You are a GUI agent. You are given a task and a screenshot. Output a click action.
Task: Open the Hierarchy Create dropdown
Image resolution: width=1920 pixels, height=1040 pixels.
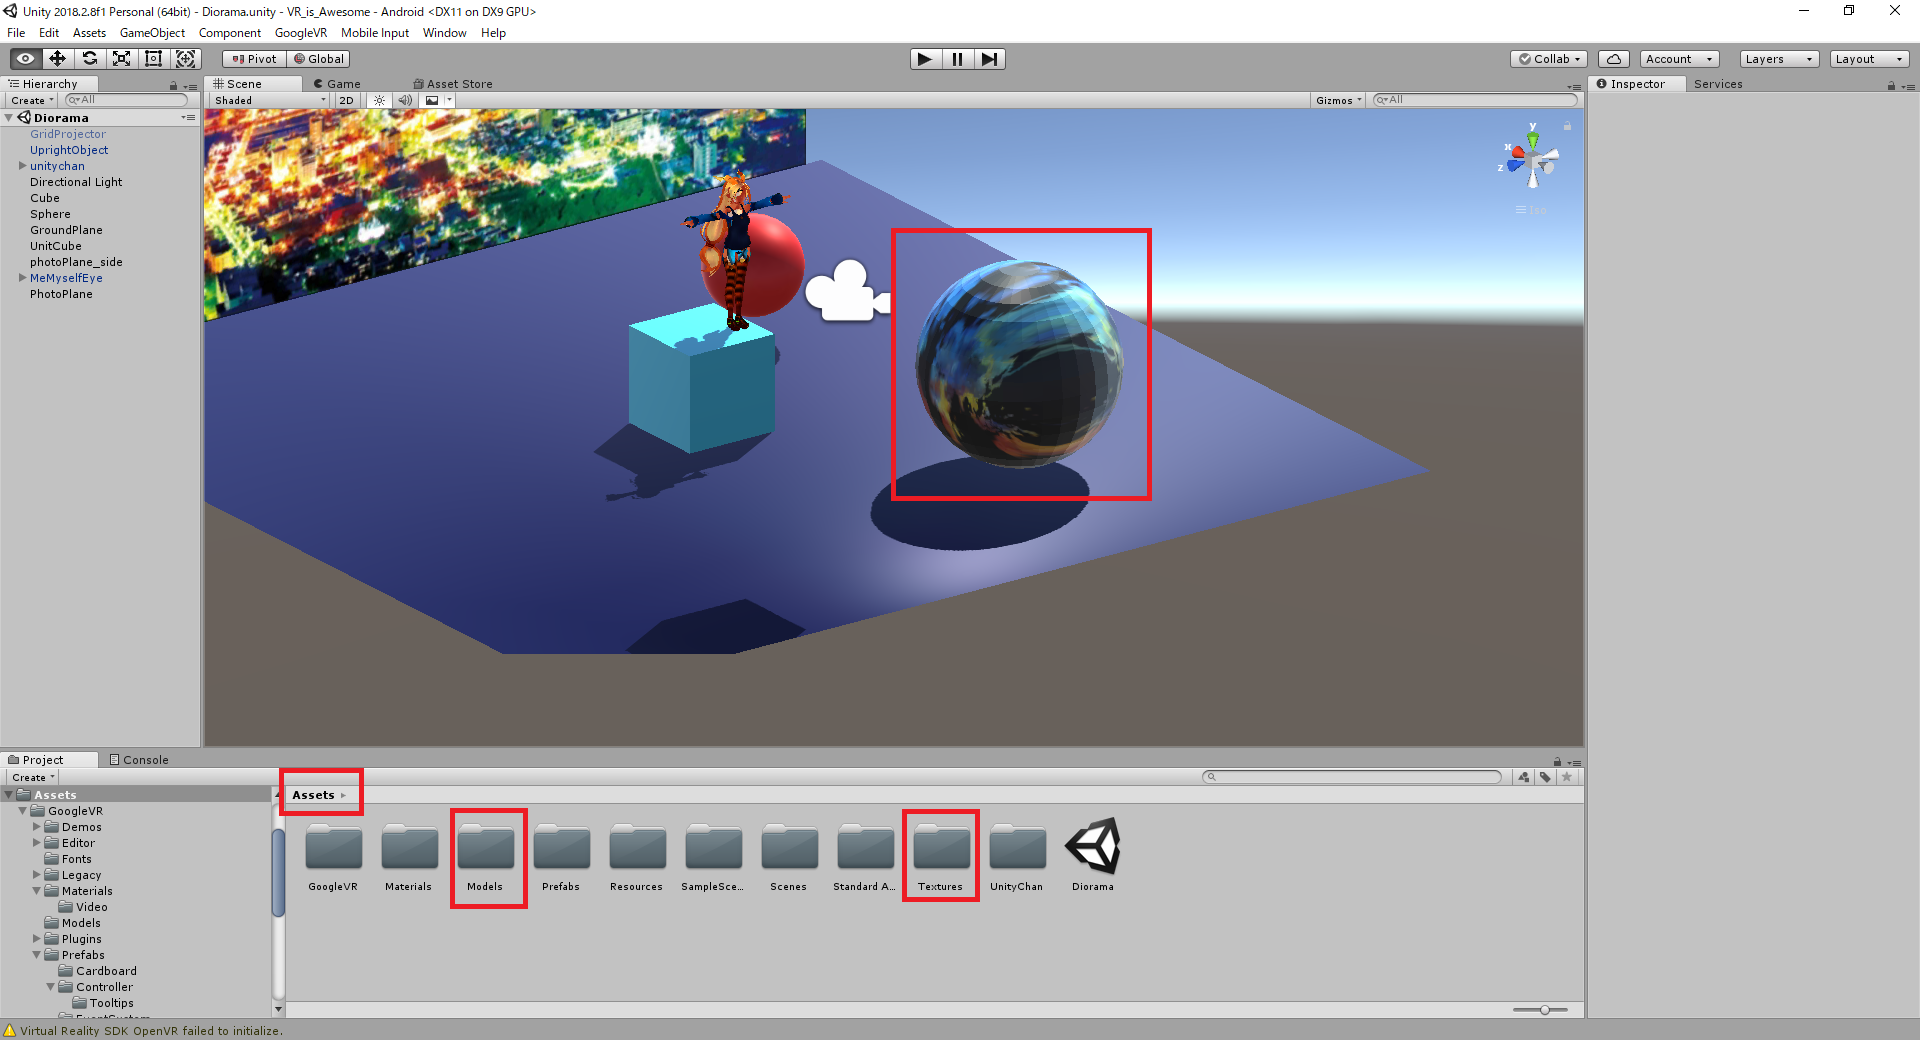pyautogui.click(x=32, y=100)
